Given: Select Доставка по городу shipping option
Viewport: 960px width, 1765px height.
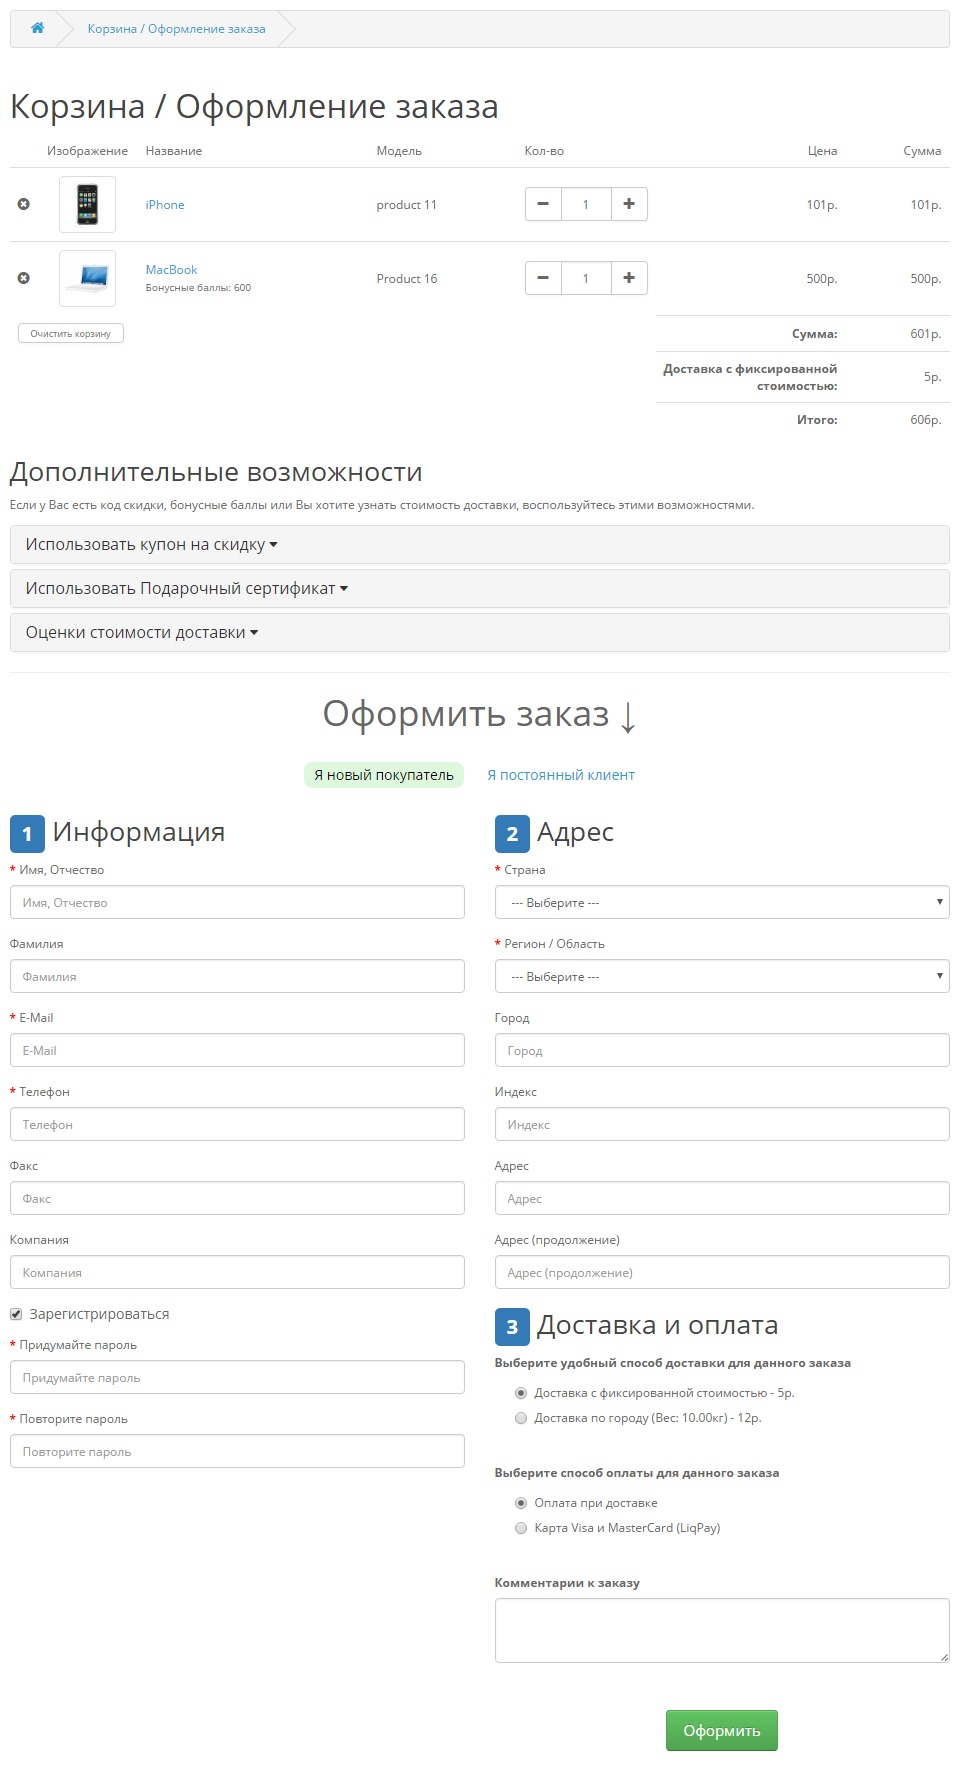Looking at the screenshot, I should [521, 1418].
